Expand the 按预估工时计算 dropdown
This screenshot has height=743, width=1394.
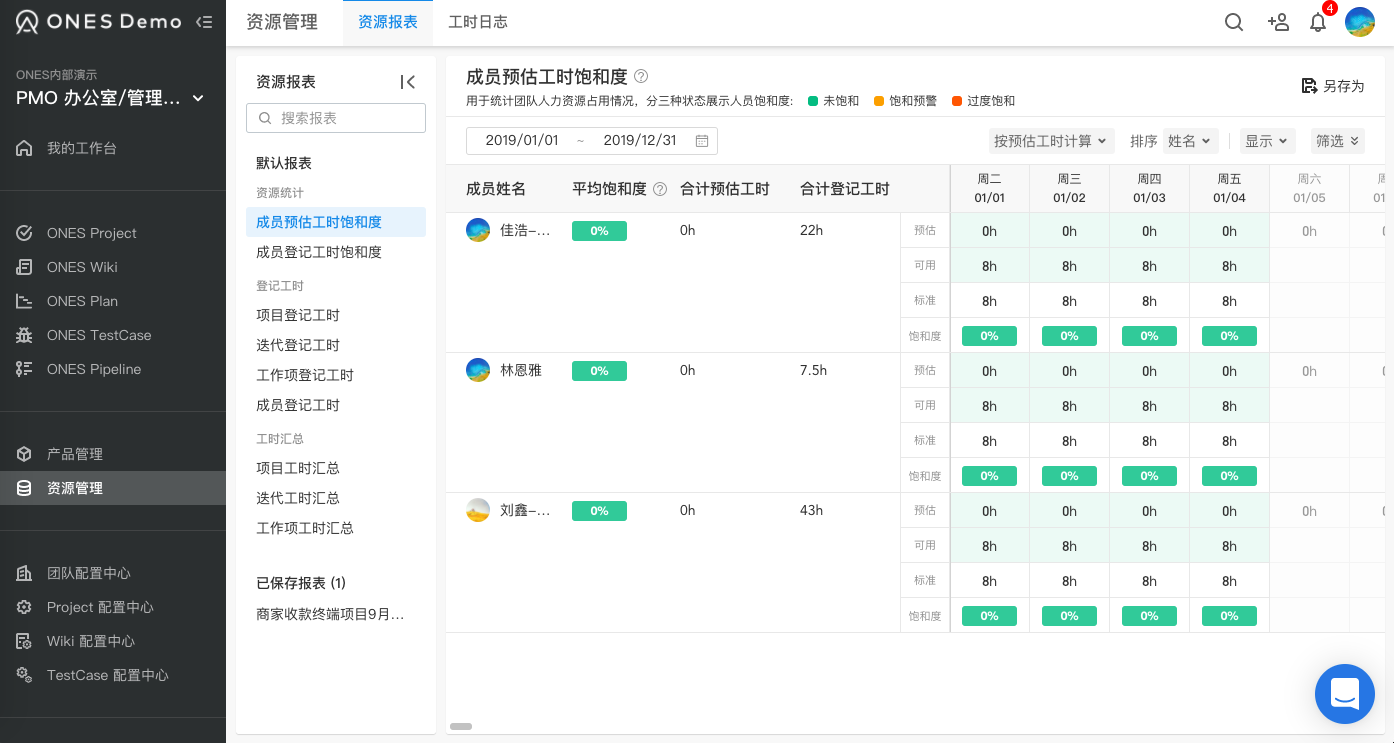[x=1052, y=141]
